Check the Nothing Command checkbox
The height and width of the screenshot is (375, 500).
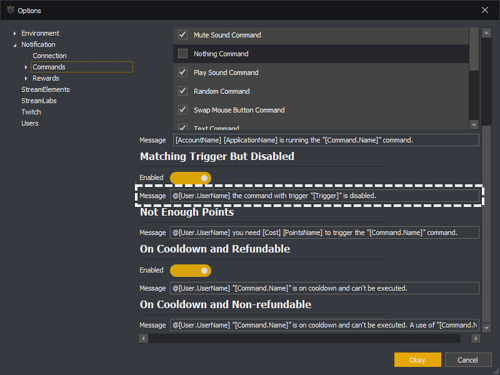tap(183, 53)
